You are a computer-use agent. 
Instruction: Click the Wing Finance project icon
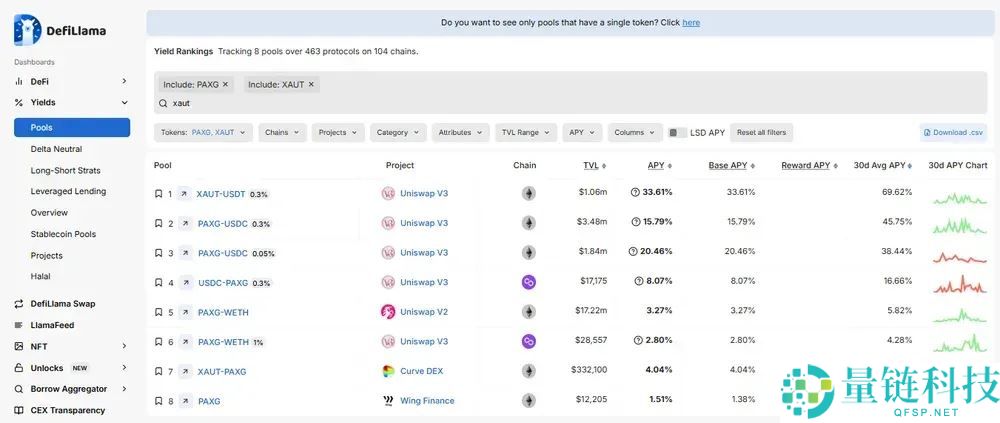coord(388,401)
